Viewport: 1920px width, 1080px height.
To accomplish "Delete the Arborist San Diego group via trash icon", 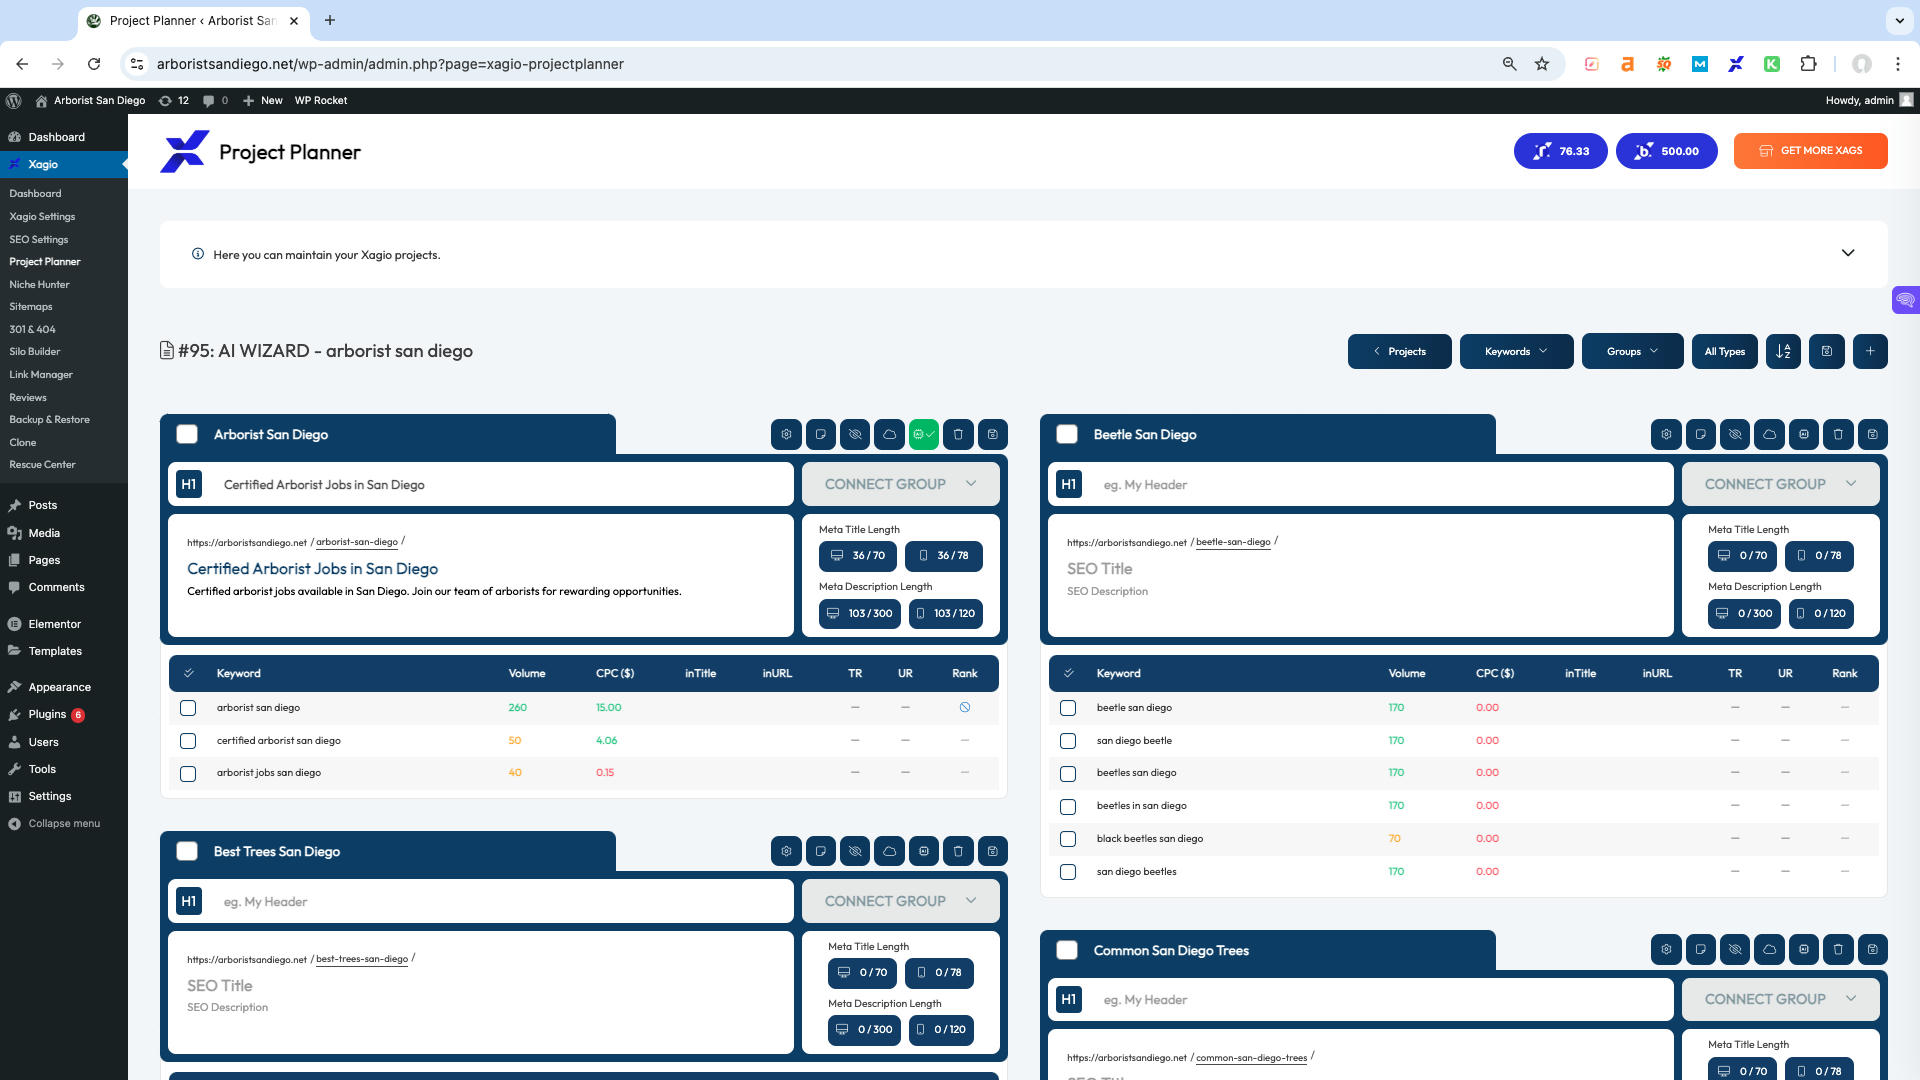I will tap(958, 434).
